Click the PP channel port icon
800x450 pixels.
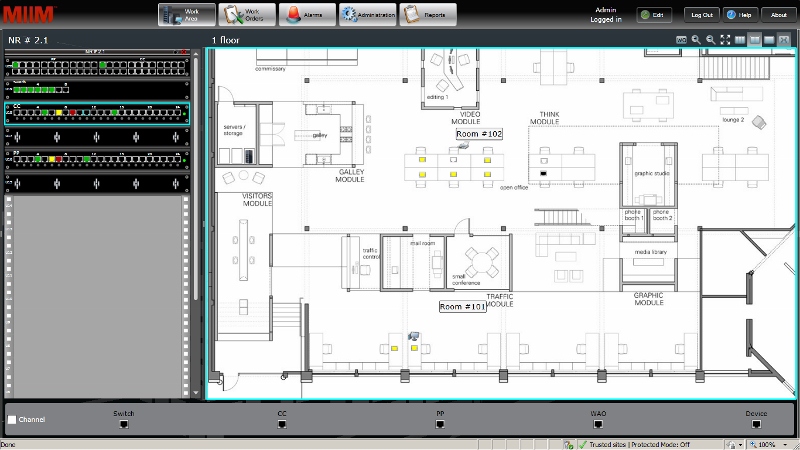click(440, 424)
